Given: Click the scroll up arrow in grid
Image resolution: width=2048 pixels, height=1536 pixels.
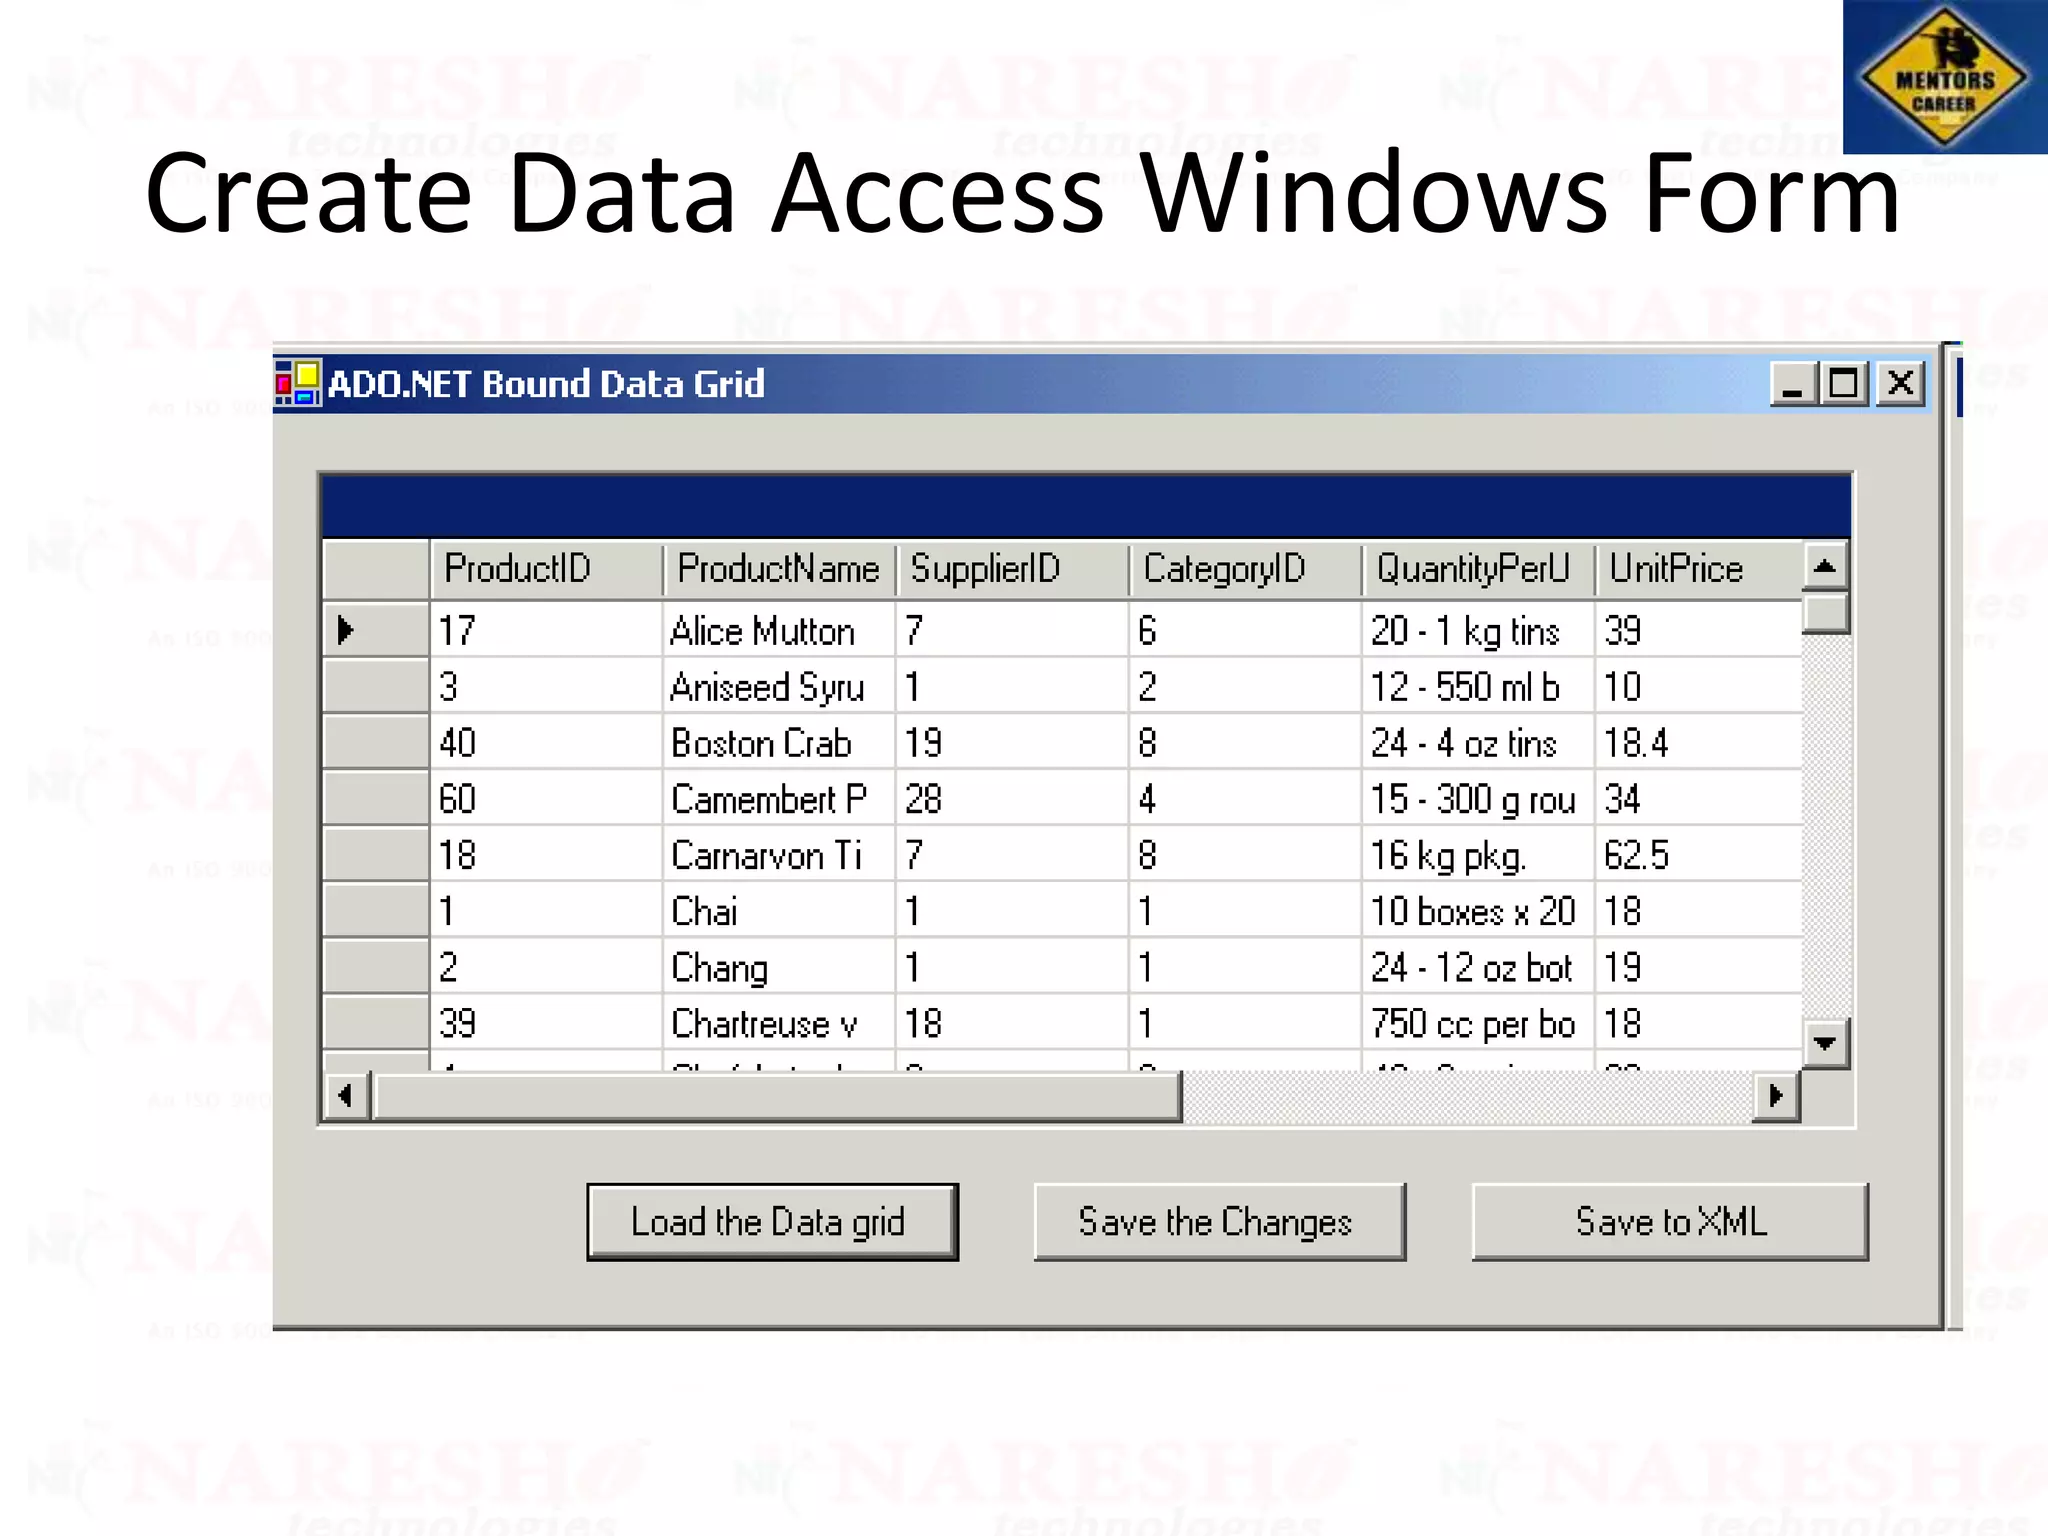Looking at the screenshot, I should (x=1825, y=567).
